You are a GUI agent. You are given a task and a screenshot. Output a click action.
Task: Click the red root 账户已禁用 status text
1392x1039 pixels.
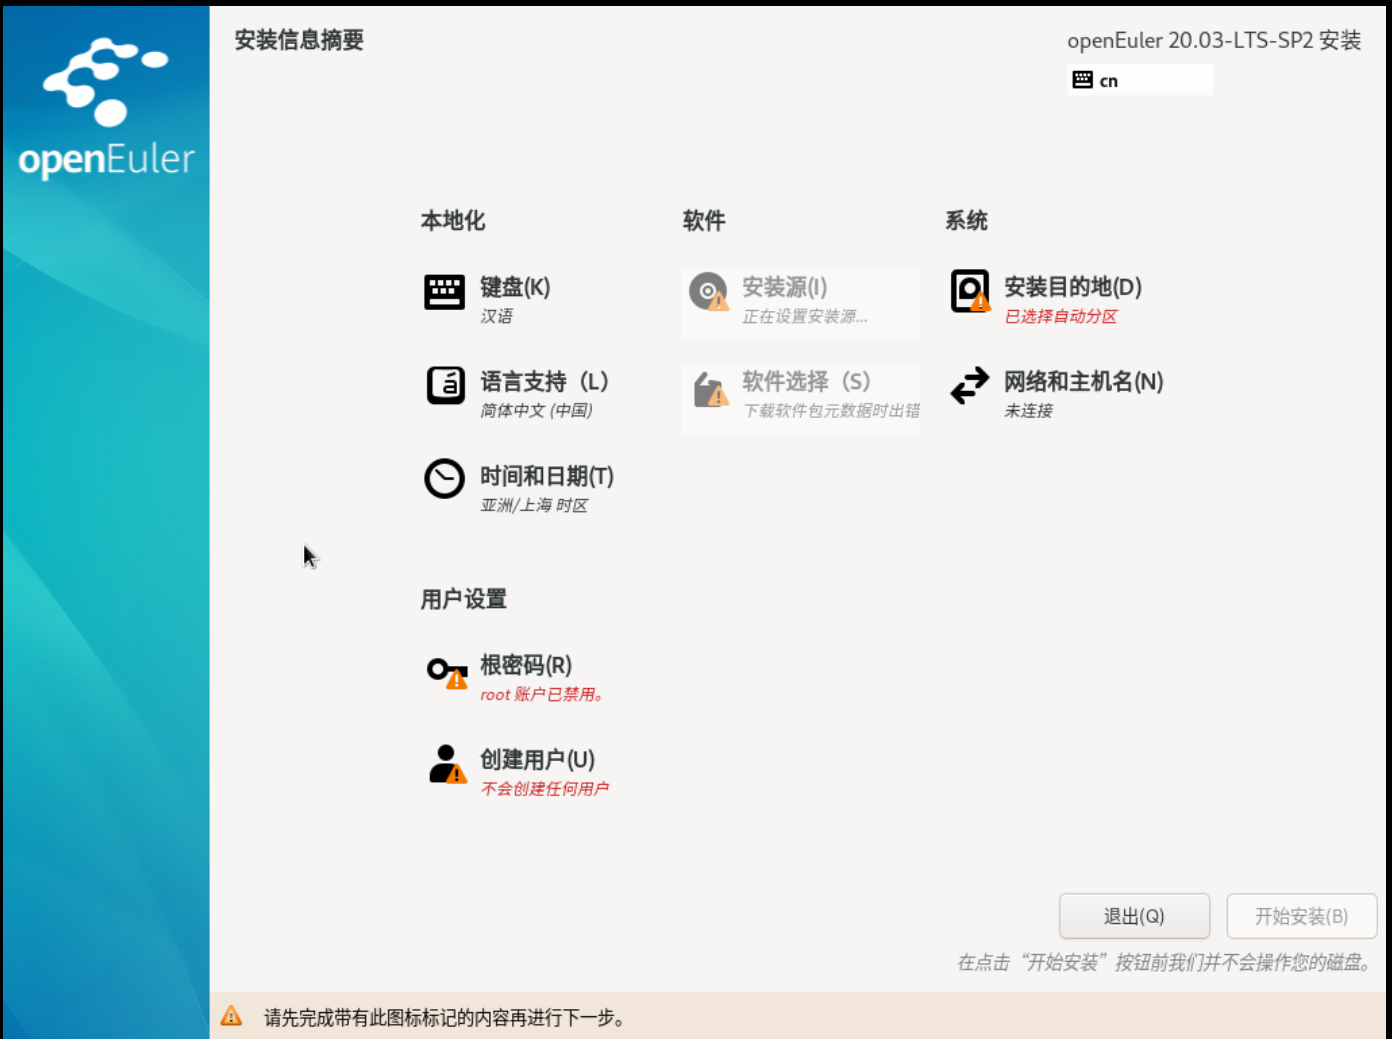542,694
